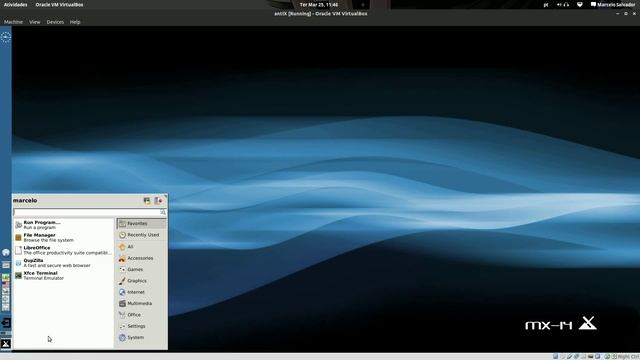Viewport: 640px width, 360px height.
Task: Show Recently Used applications
Action: pyautogui.click(x=141, y=235)
